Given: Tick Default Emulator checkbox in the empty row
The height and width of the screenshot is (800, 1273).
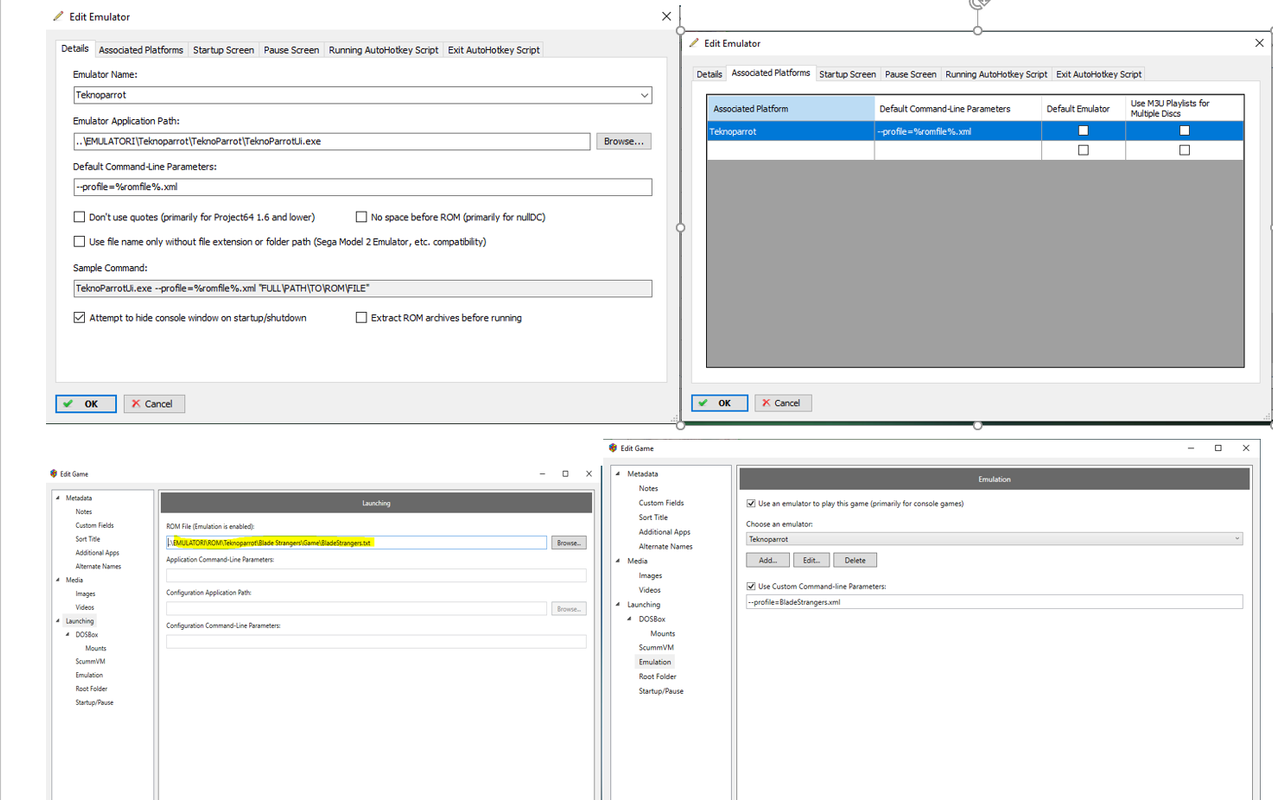Looking at the screenshot, I should pyautogui.click(x=1083, y=150).
